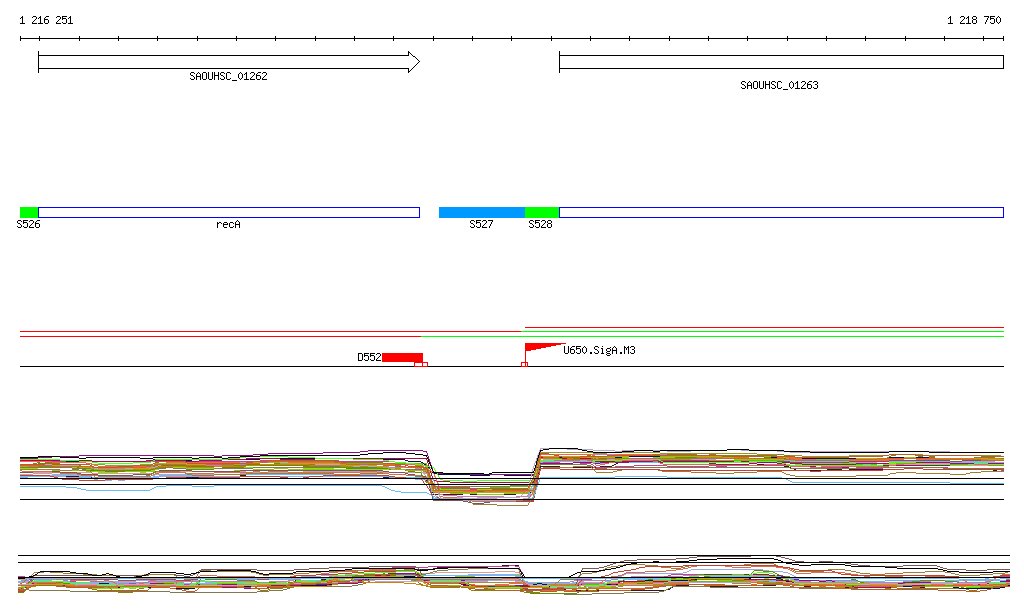Image resolution: width=1024 pixels, height=611 pixels.
Task: Select the blue S527 segment
Action: pos(482,212)
